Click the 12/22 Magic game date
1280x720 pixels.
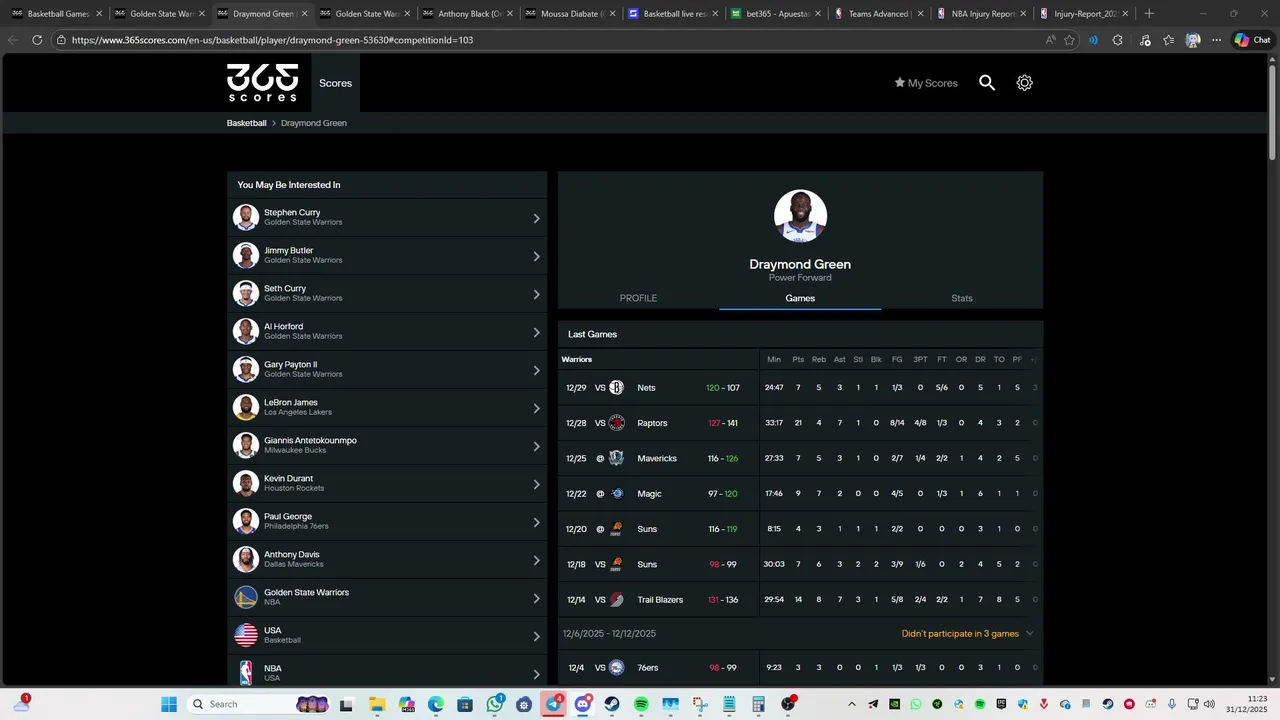click(x=576, y=494)
